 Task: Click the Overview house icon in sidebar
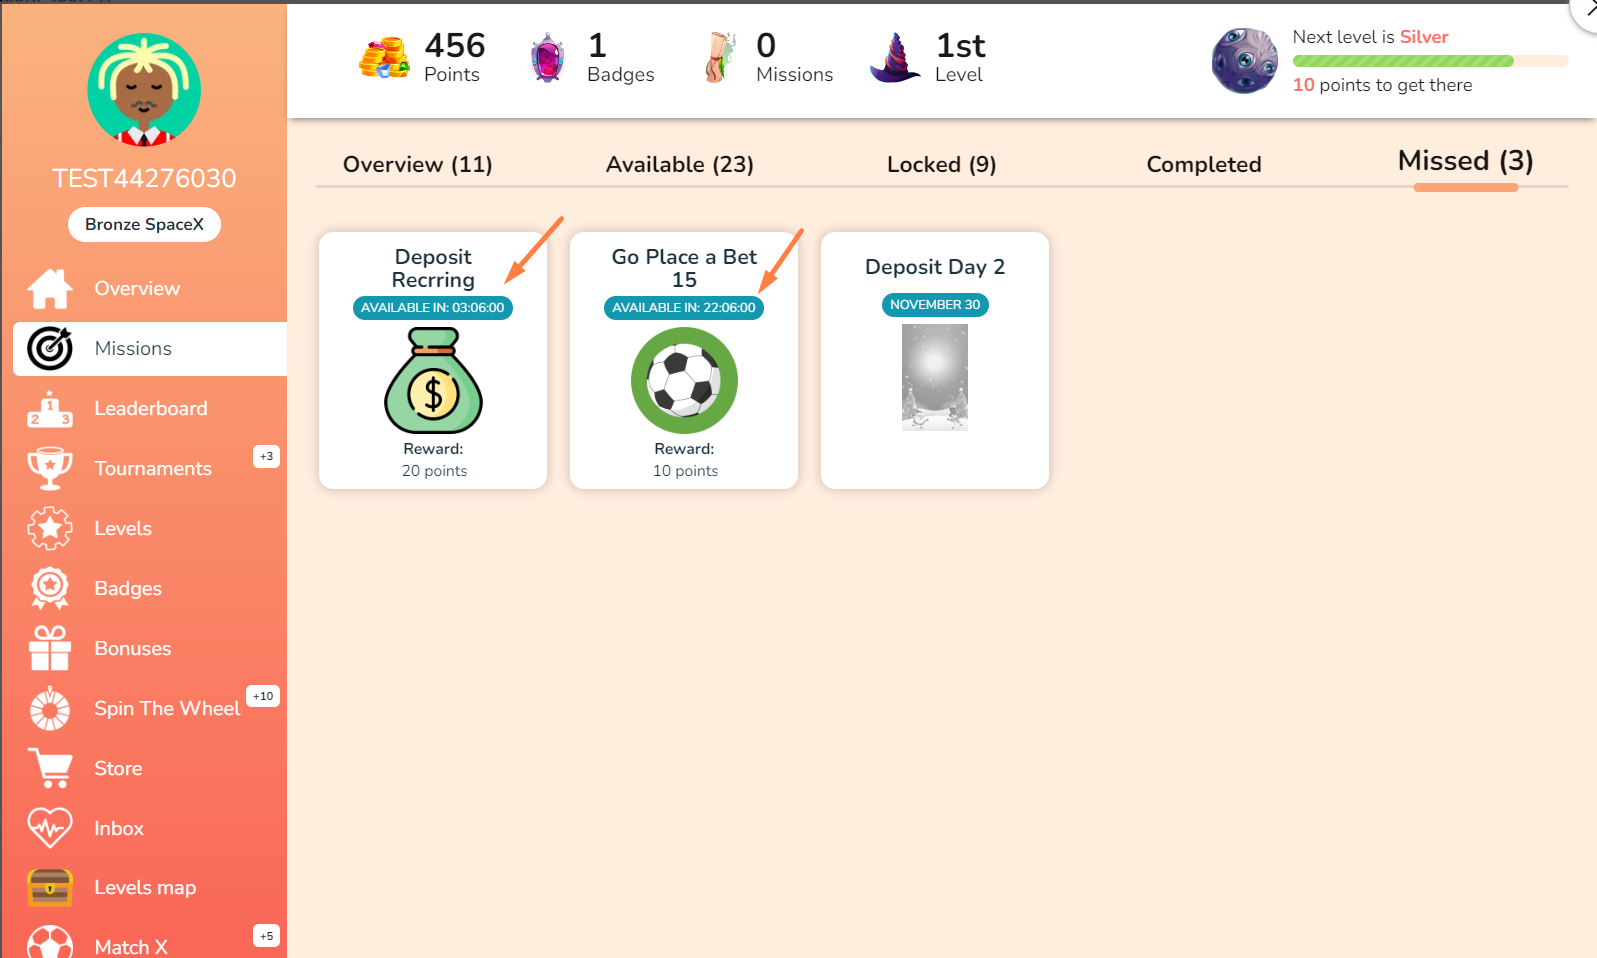(49, 289)
